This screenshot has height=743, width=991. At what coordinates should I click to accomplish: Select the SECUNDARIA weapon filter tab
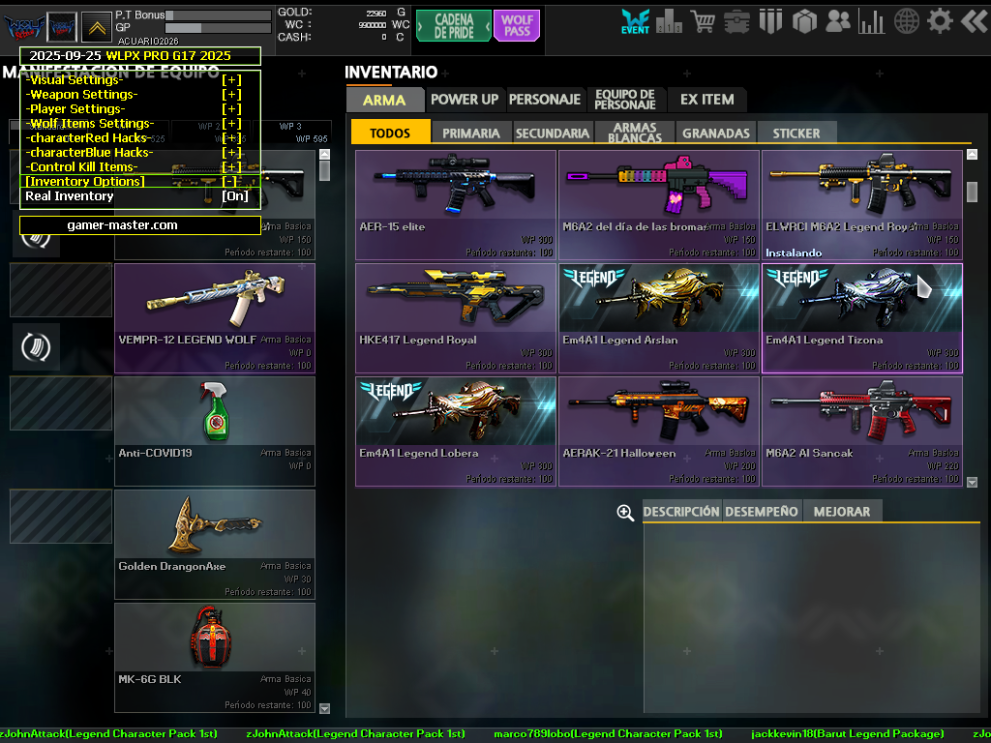pyautogui.click(x=552, y=133)
